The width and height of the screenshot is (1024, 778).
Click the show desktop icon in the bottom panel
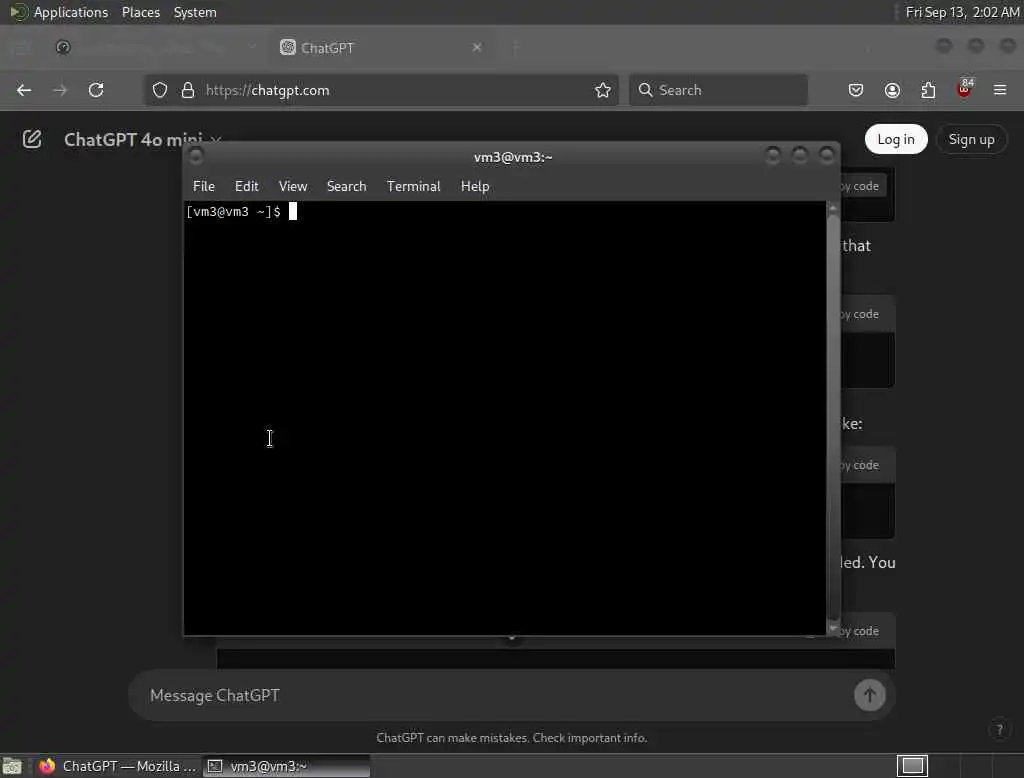[12, 766]
